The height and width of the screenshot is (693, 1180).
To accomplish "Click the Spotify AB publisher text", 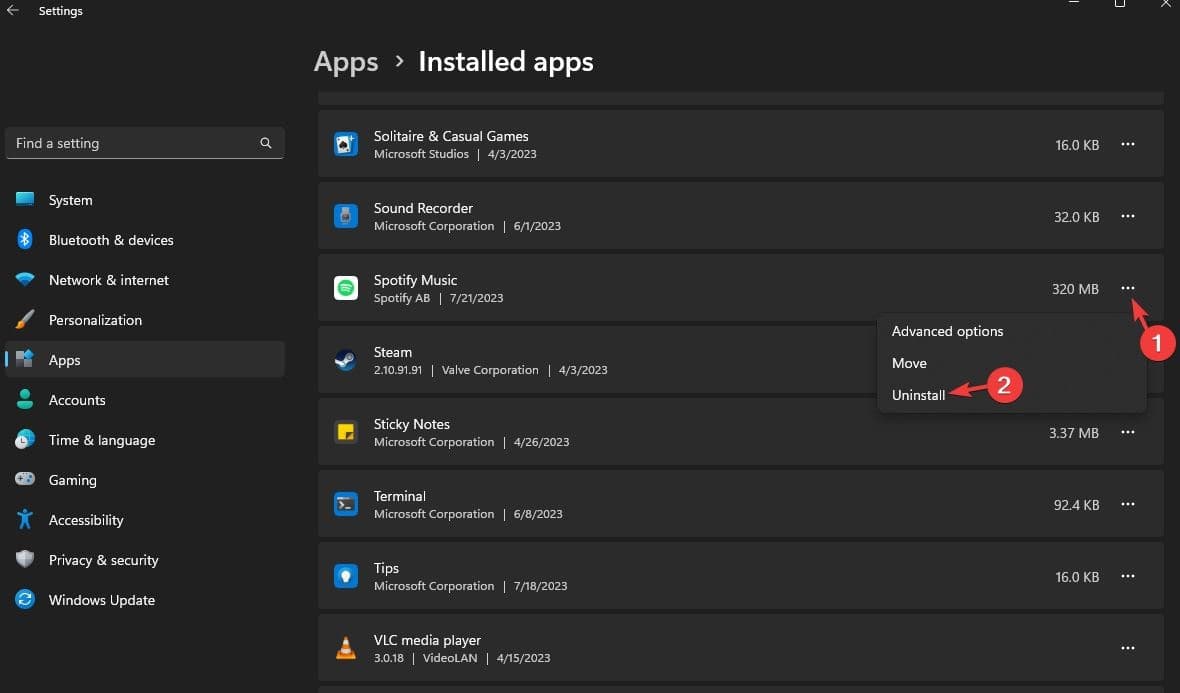I will (402, 298).
